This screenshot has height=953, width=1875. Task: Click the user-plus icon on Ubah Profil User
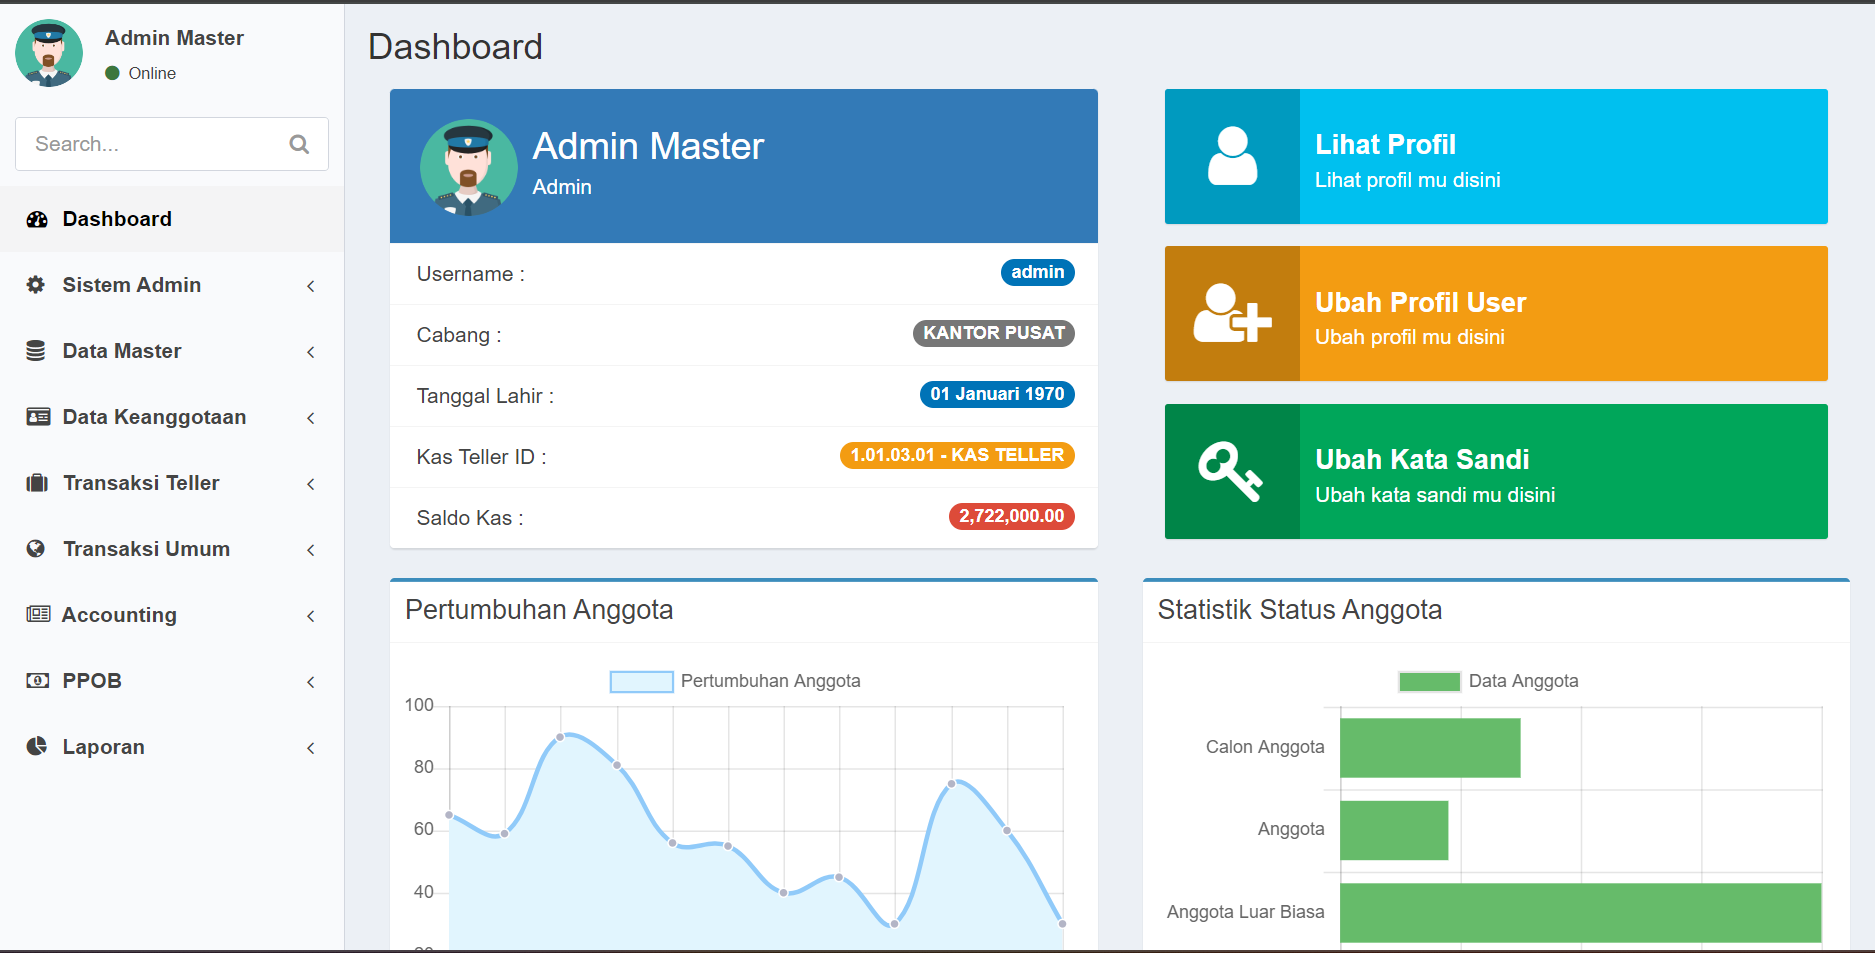[1232, 313]
